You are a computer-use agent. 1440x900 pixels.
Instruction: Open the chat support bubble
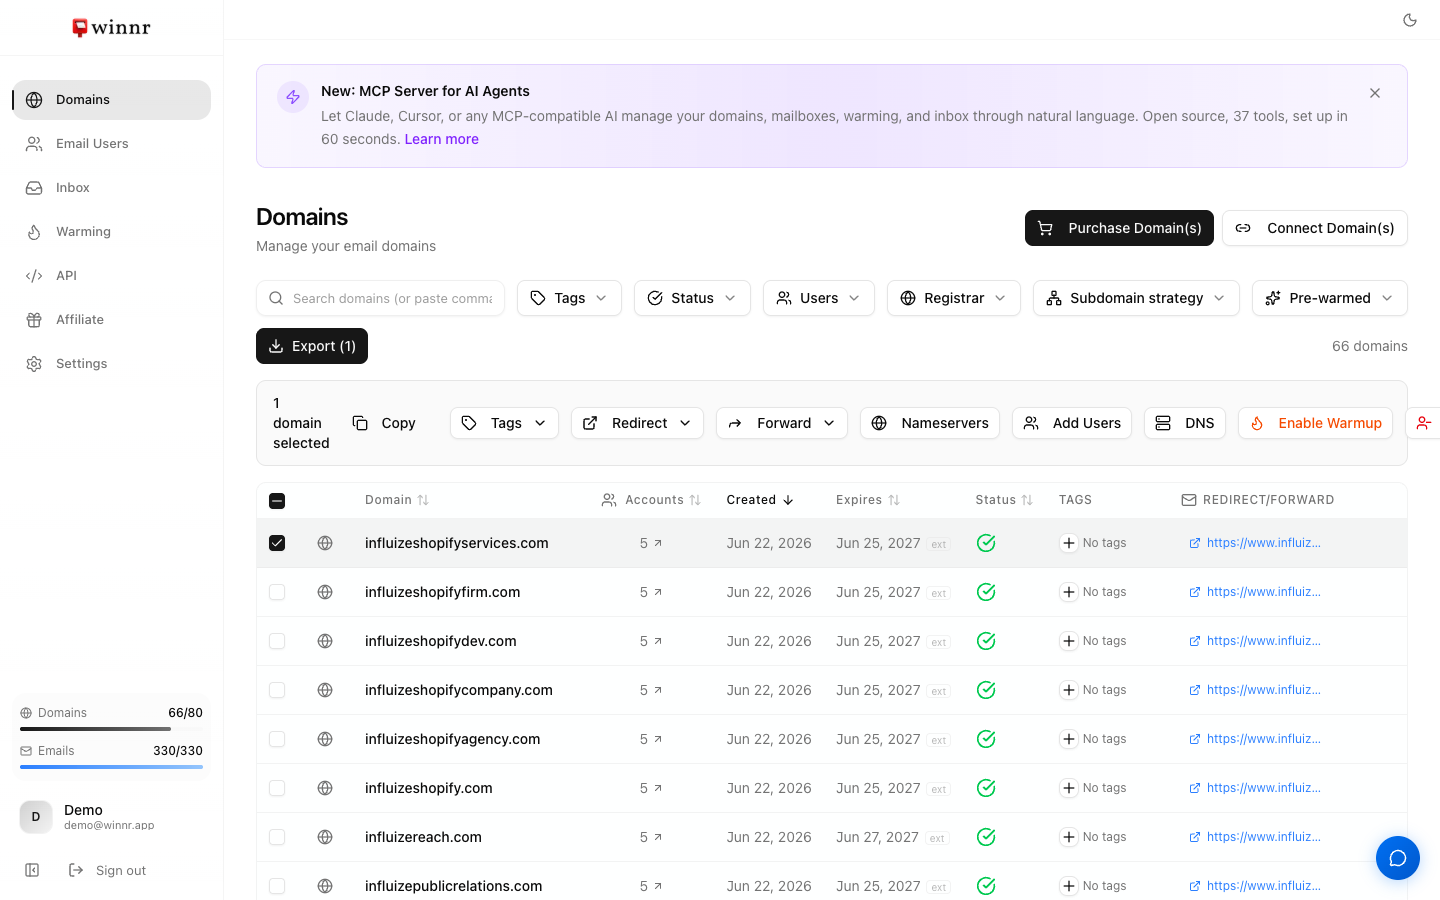point(1398,858)
